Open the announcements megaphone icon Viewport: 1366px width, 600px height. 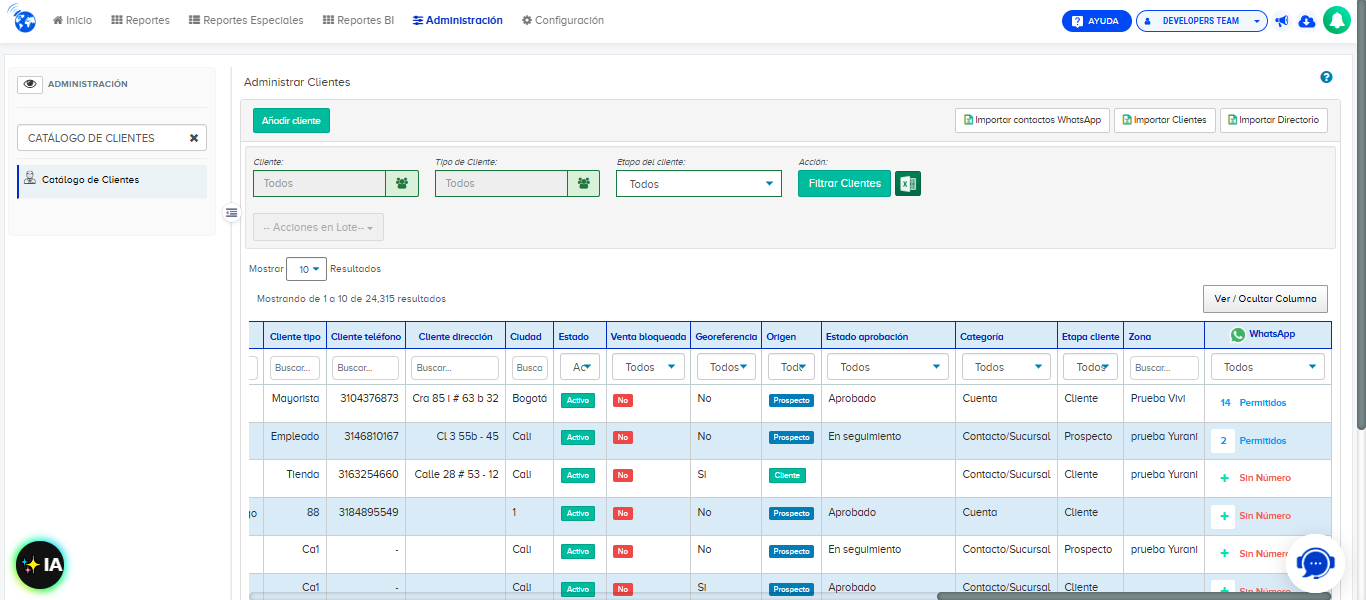tap(1282, 21)
